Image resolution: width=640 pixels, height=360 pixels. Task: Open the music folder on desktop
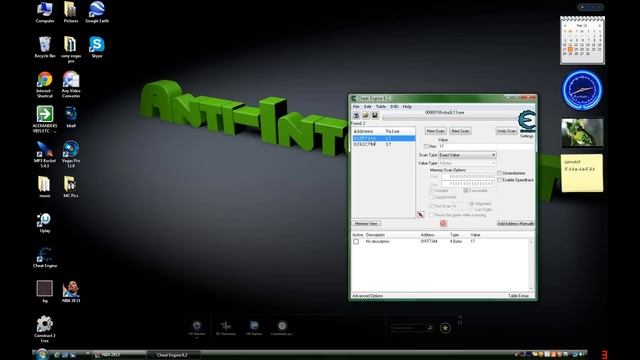pos(45,187)
